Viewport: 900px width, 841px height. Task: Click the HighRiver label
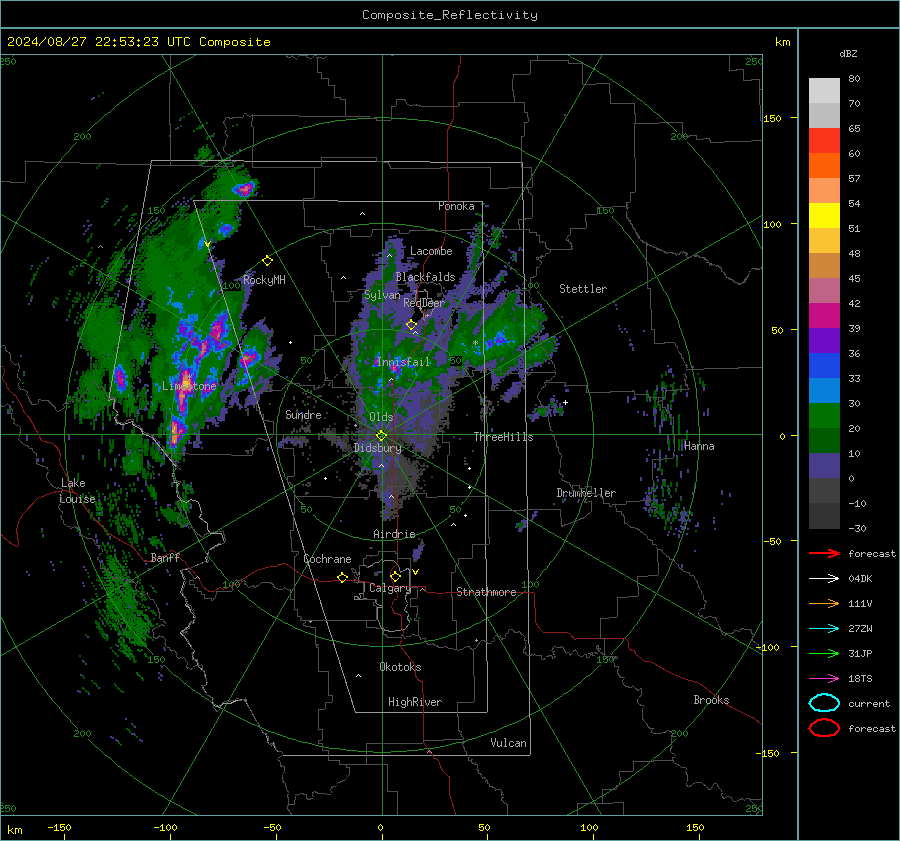pos(415,702)
